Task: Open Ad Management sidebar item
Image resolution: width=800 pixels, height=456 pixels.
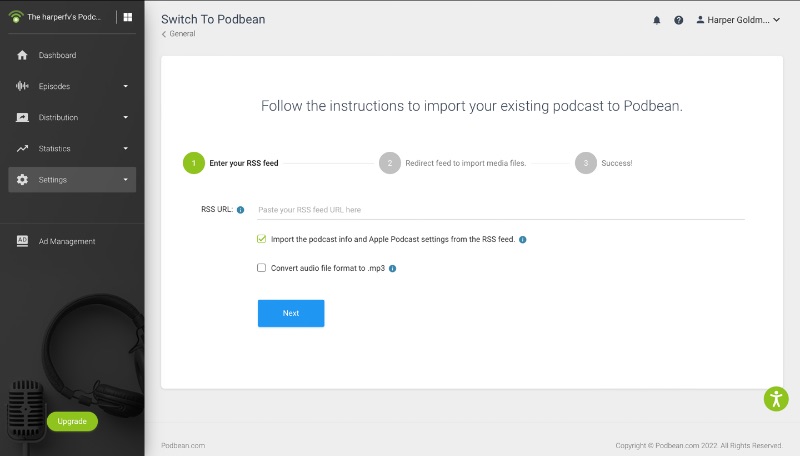Action: [x=72, y=241]
